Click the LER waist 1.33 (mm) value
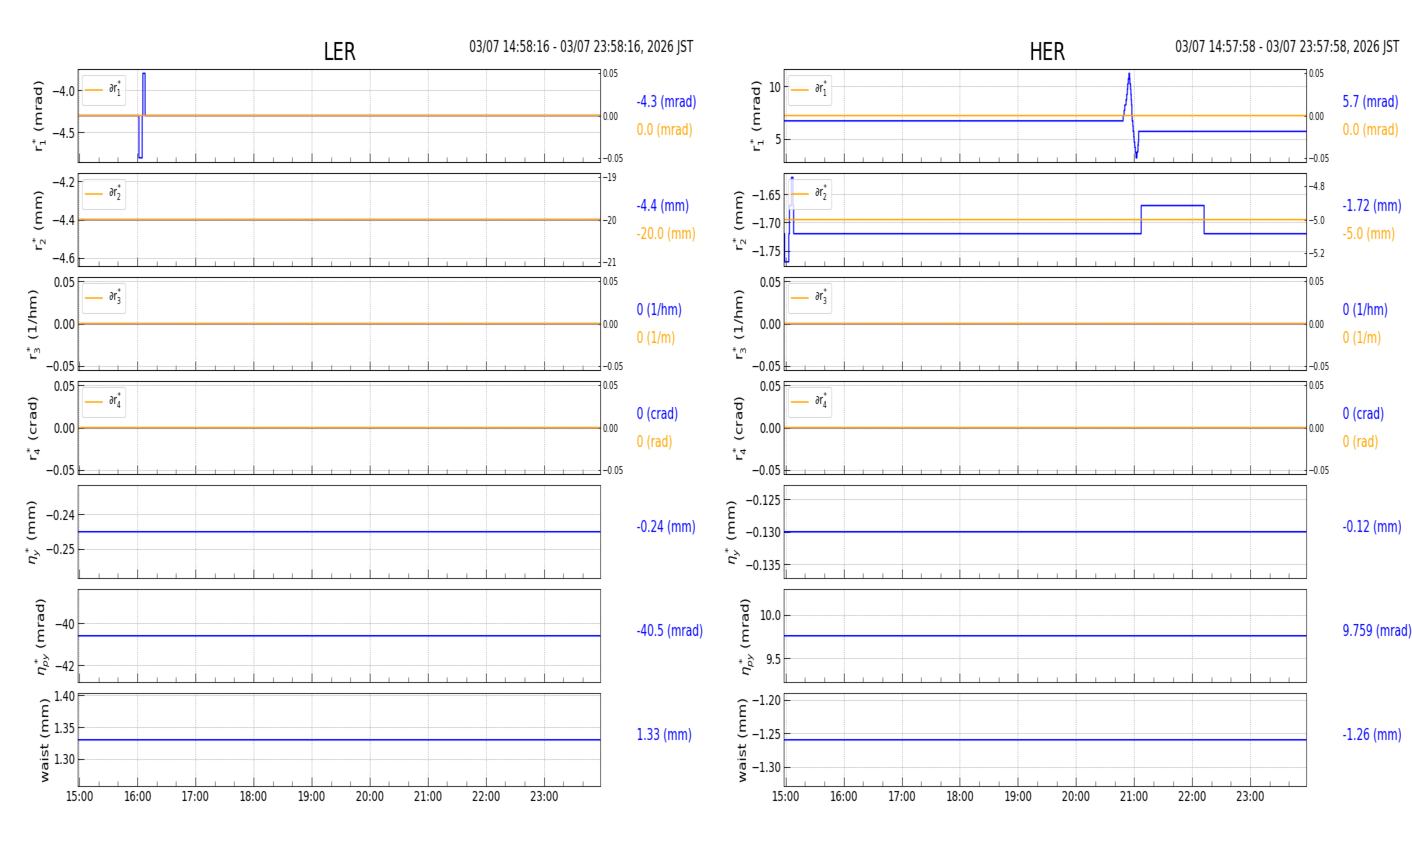The image size is (1412, 864). (x=663, y=735)
